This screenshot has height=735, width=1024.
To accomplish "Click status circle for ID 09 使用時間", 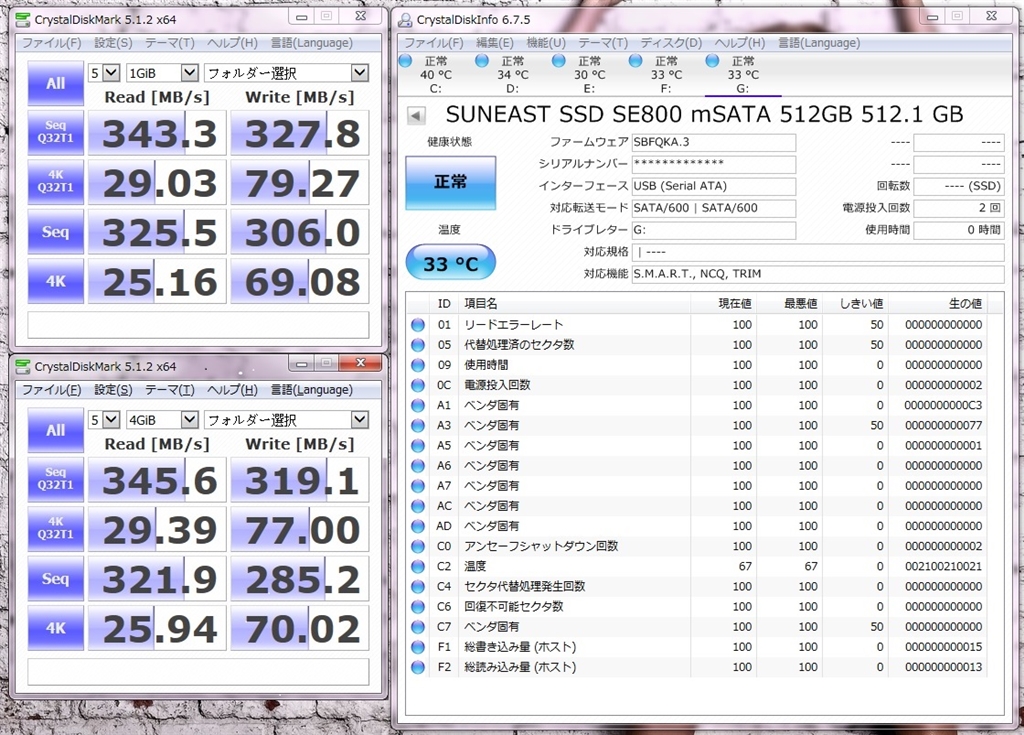I will point(418,365).
